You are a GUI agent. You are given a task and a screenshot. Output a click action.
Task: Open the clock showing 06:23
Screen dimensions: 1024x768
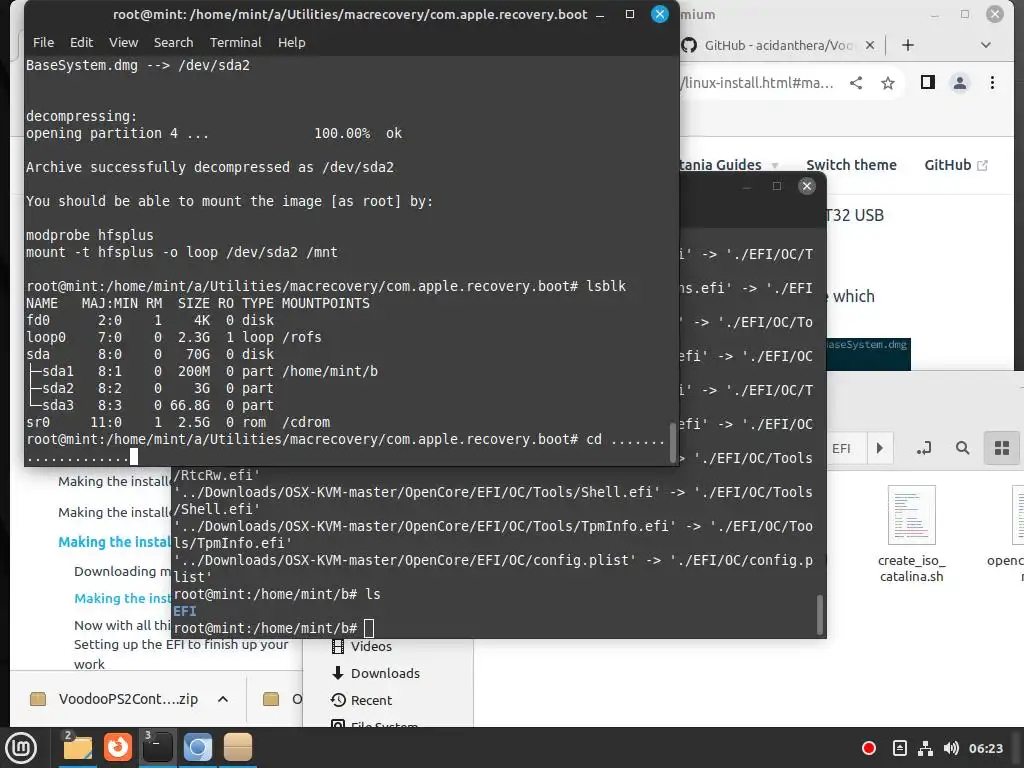pyautogui.click(x=985, y=748)
